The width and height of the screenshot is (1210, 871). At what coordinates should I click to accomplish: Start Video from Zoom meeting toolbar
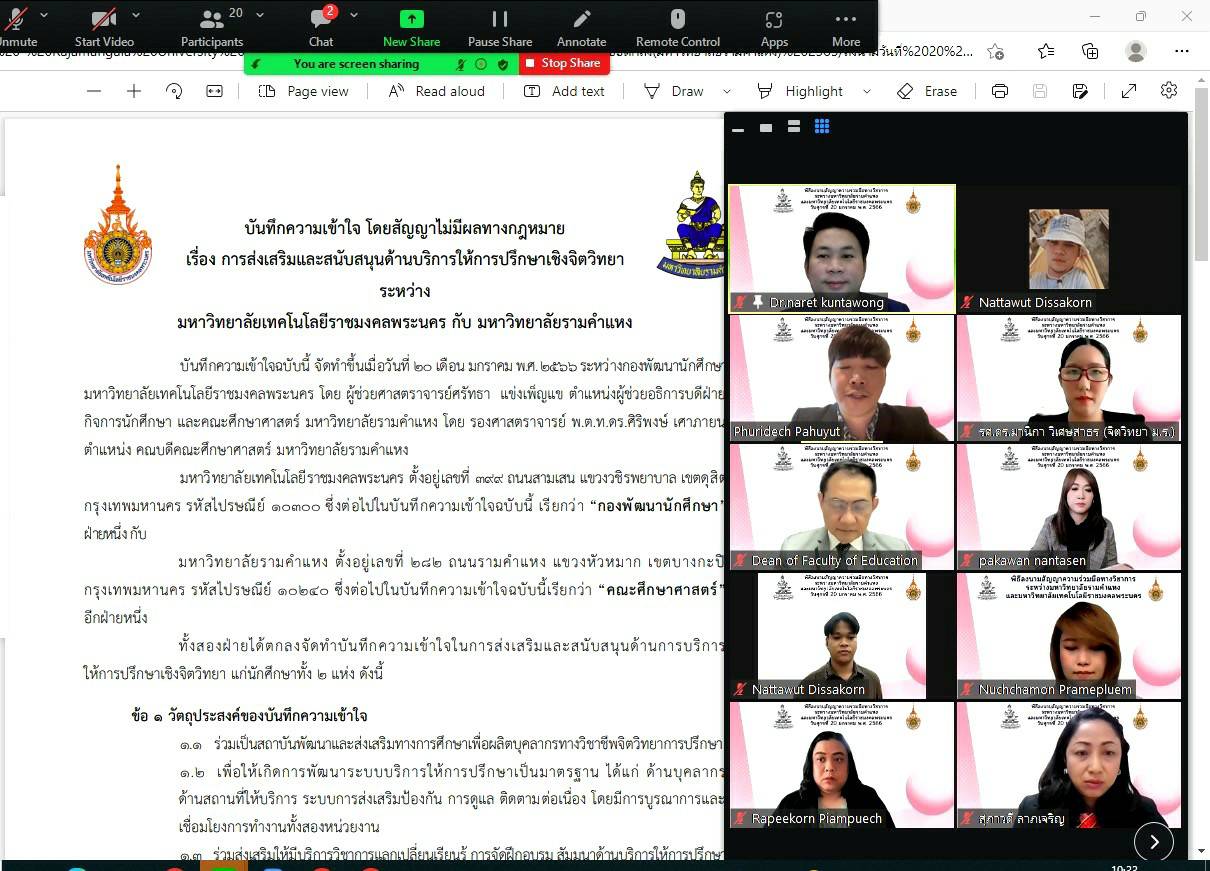(104, 27)
